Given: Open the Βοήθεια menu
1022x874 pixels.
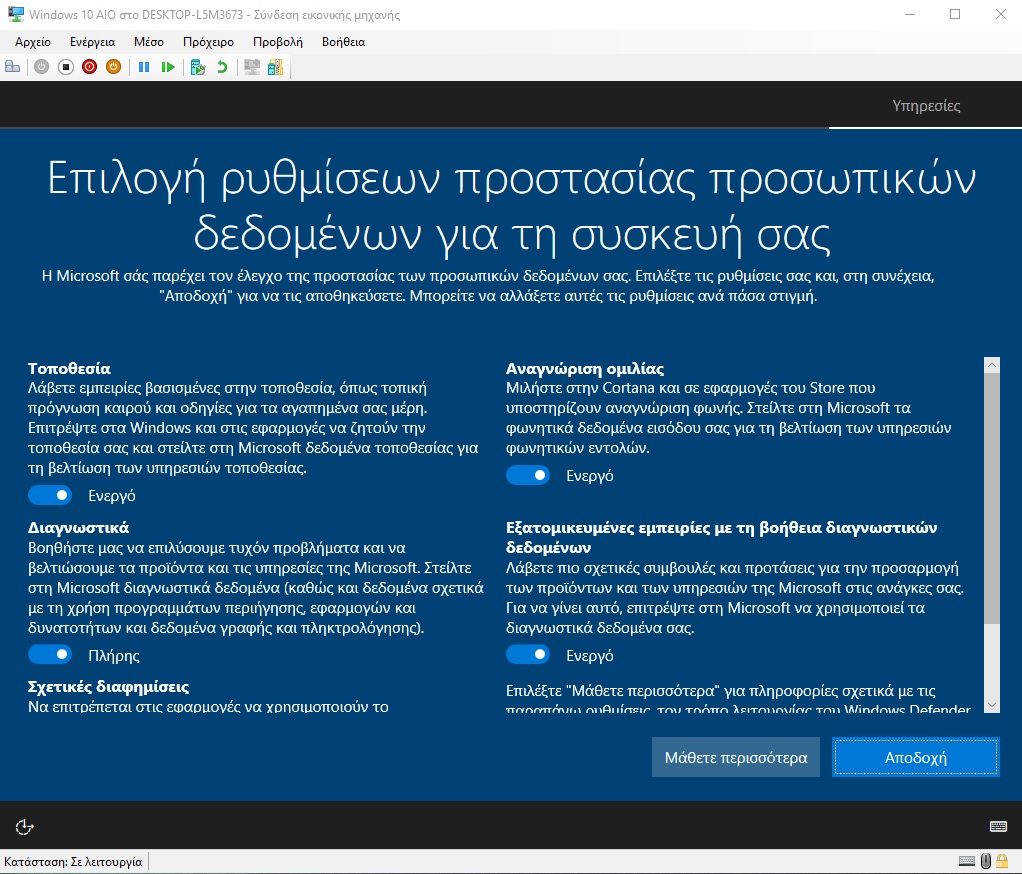Looking at the screenshot, I should 343,42.
